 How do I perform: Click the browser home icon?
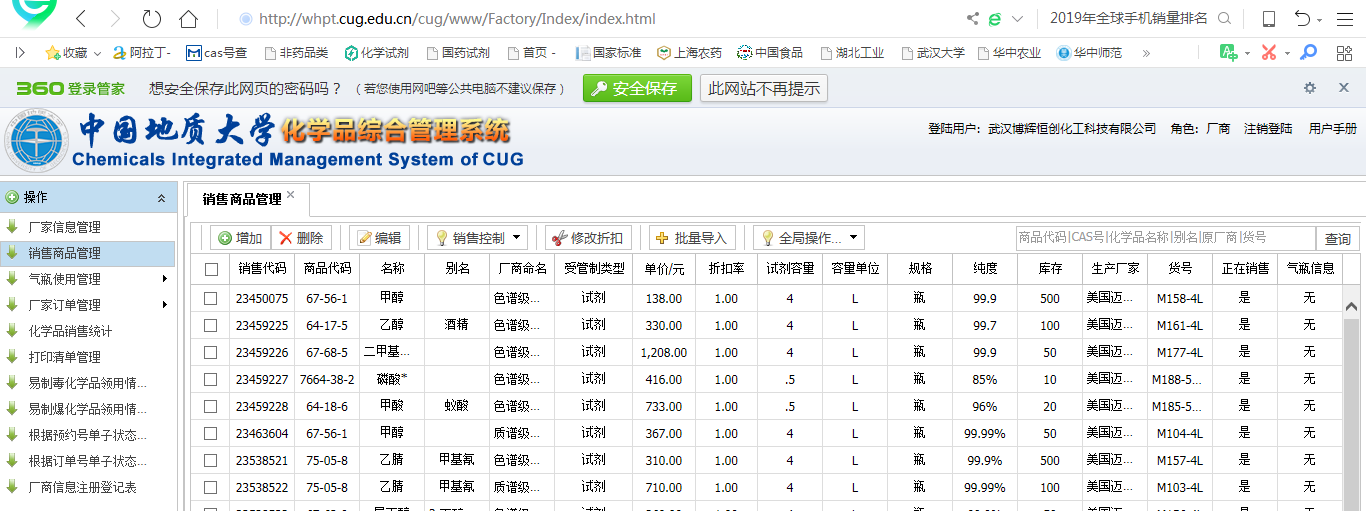pyautogui.click(x=188, y=19)
